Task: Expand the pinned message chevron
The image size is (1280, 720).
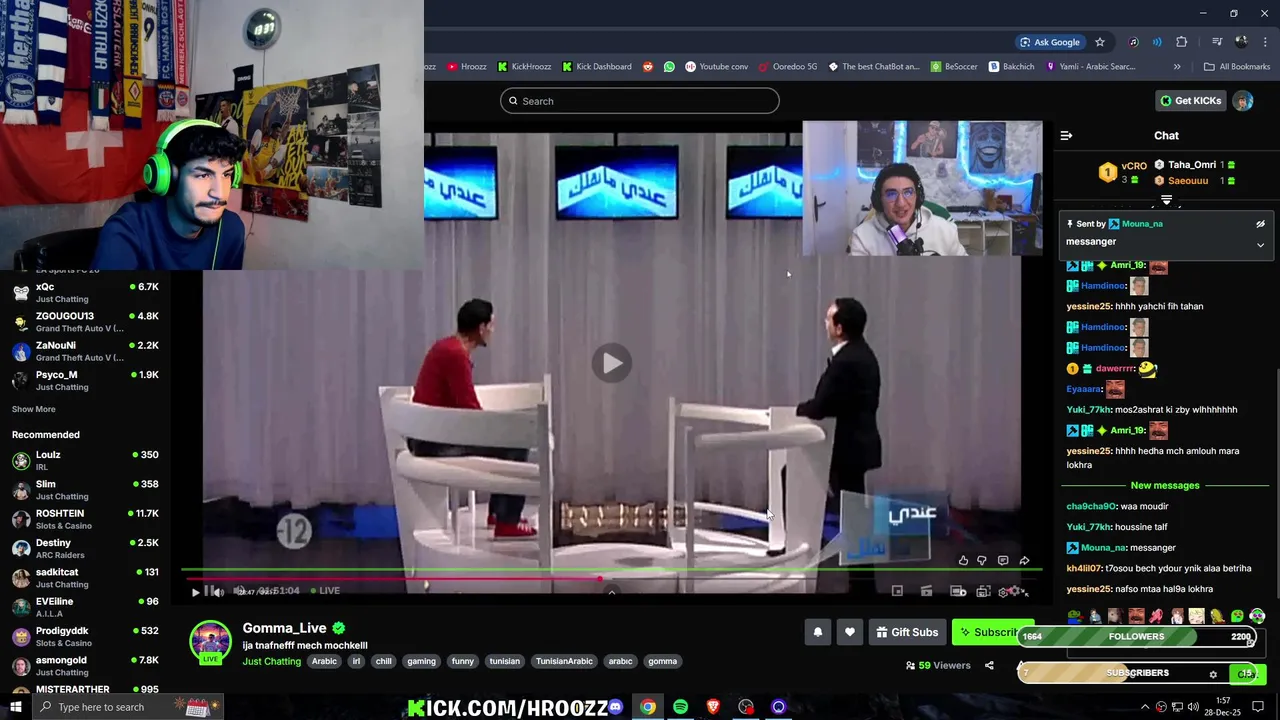Action: (1260, 245)
